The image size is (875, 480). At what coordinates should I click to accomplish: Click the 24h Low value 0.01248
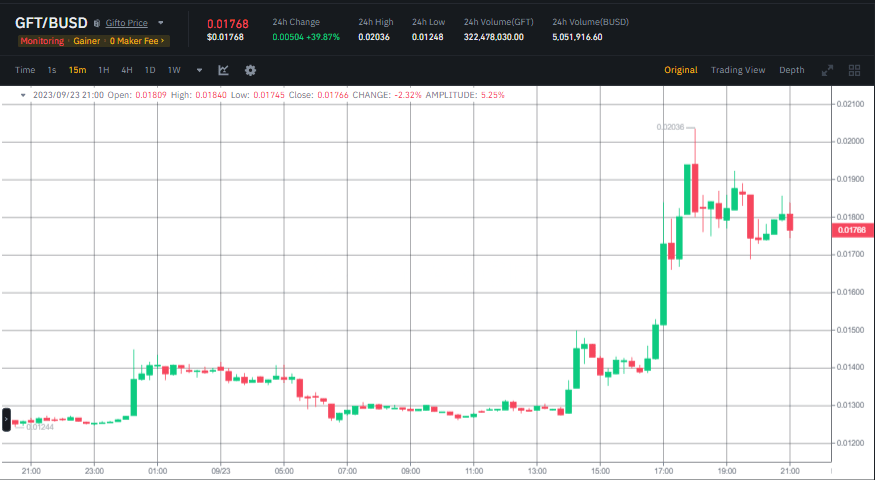[428, 37]
